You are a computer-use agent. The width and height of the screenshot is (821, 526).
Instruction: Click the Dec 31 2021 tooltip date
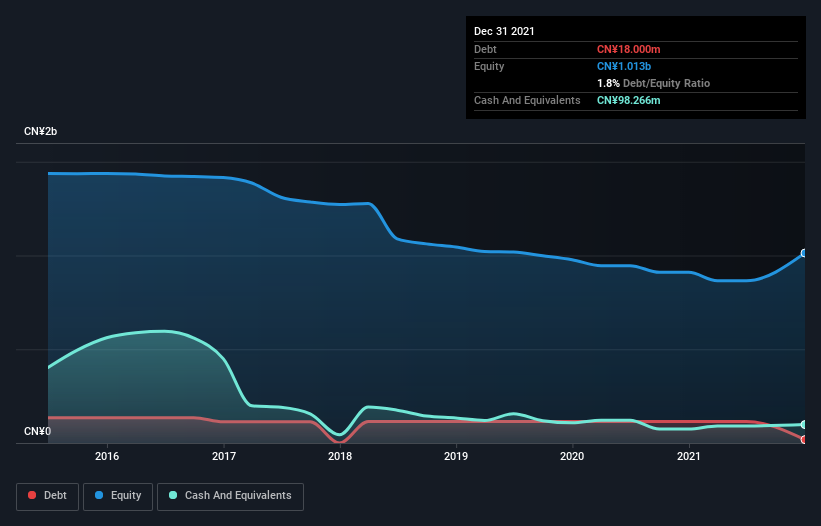(x=504, y=31)
